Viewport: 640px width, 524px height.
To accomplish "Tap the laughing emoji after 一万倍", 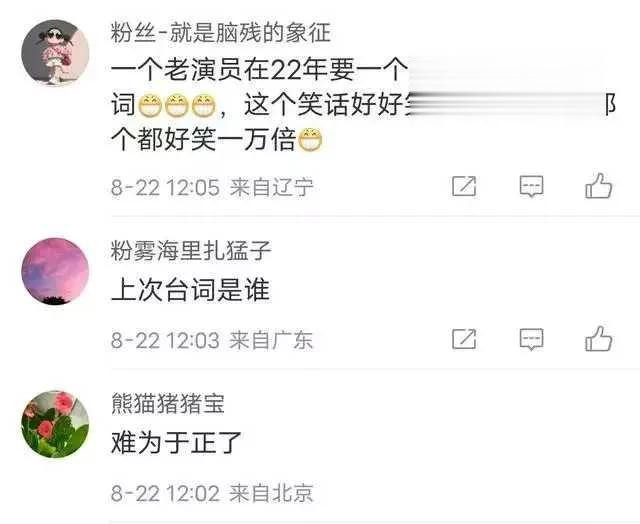I will point(310,140).
